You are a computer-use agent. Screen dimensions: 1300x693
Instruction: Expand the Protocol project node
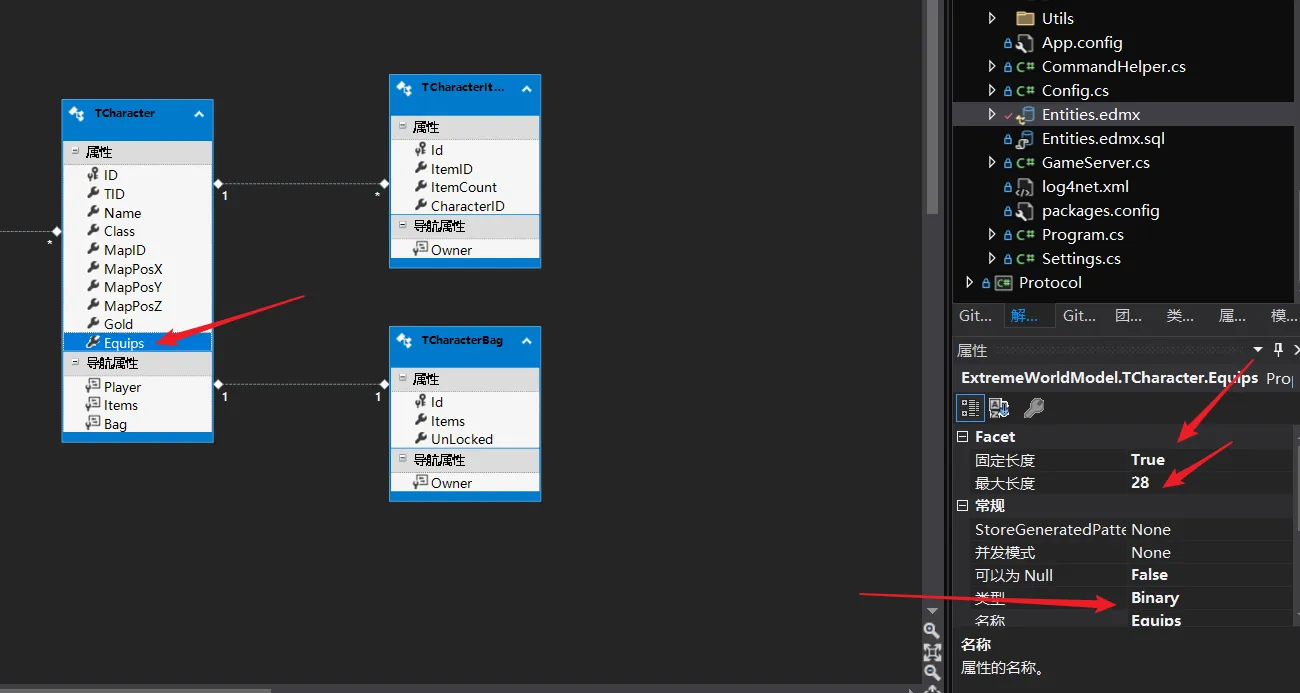tap(970, 283)
